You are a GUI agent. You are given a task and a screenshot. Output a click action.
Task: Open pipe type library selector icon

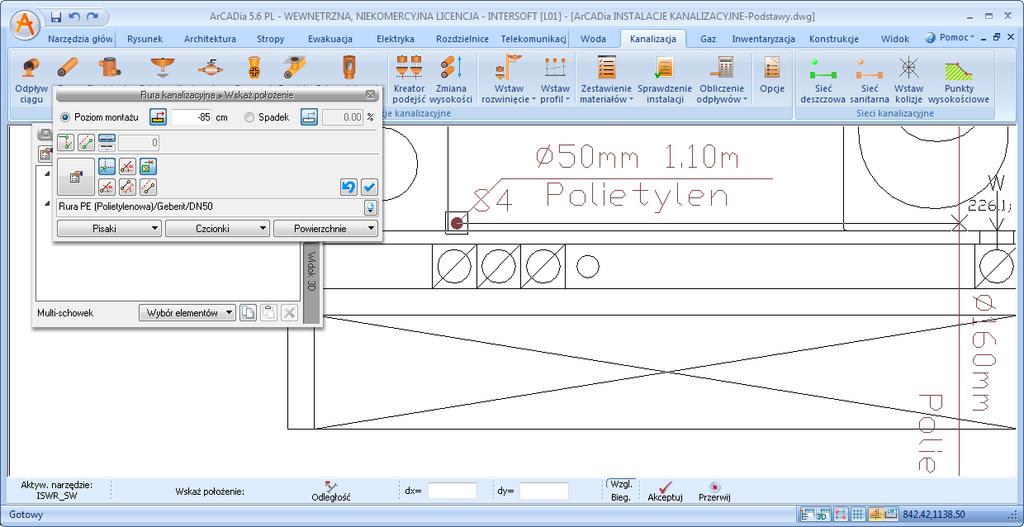click(x=371, y=208)
